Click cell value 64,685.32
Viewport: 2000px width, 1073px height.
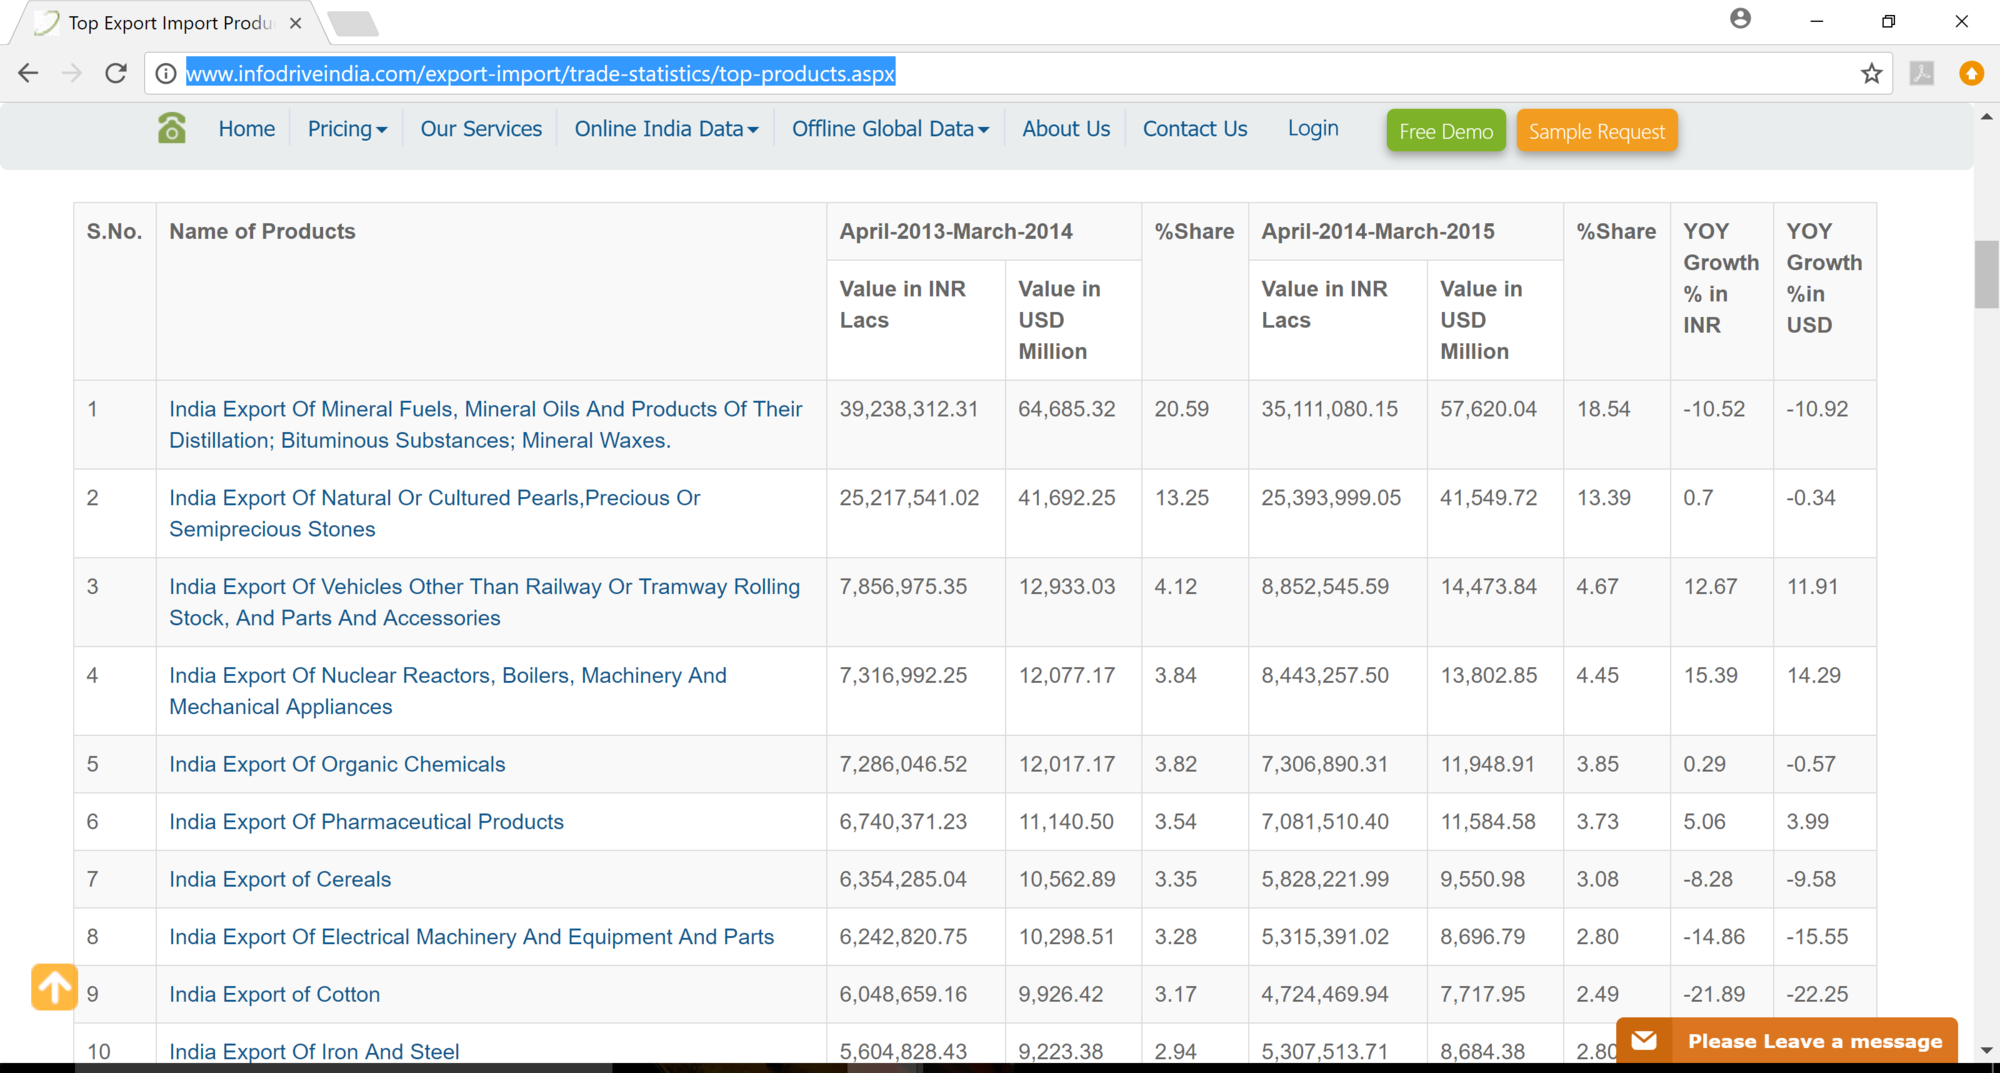(1066, 409)
